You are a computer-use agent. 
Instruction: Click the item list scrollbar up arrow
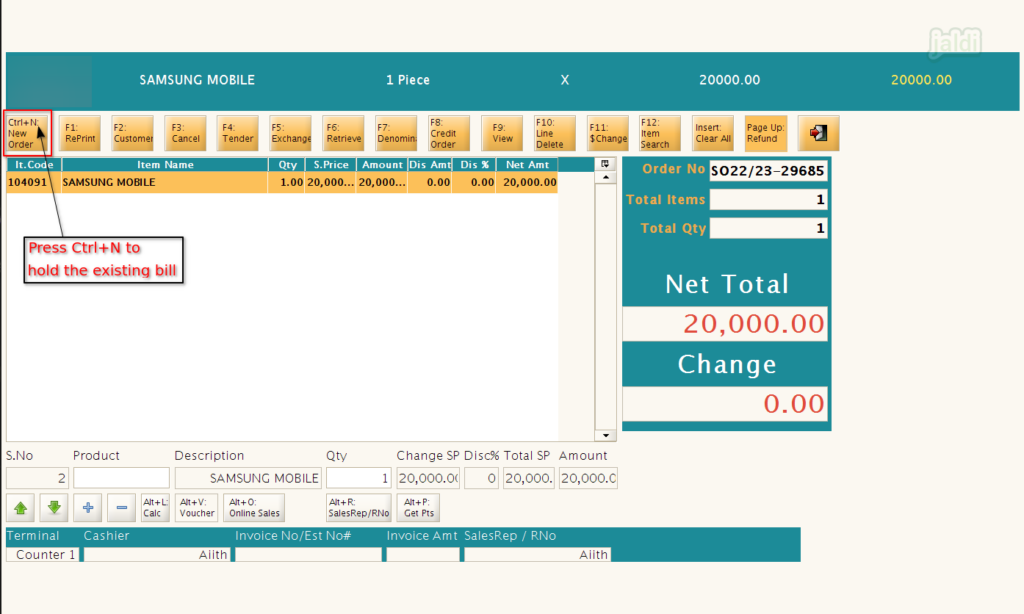[605, 177]
